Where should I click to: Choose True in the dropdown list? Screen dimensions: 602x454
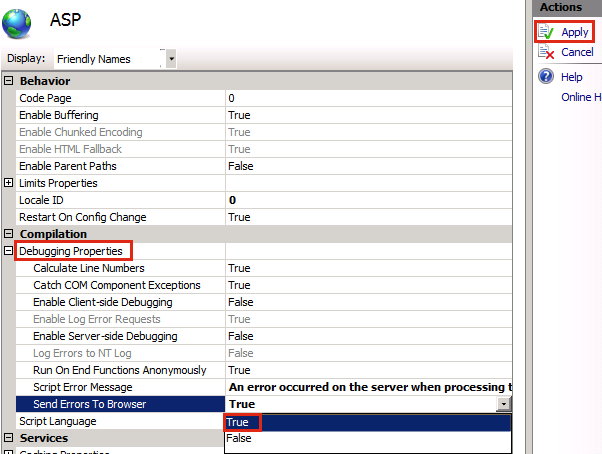click(x=367, y=422)
